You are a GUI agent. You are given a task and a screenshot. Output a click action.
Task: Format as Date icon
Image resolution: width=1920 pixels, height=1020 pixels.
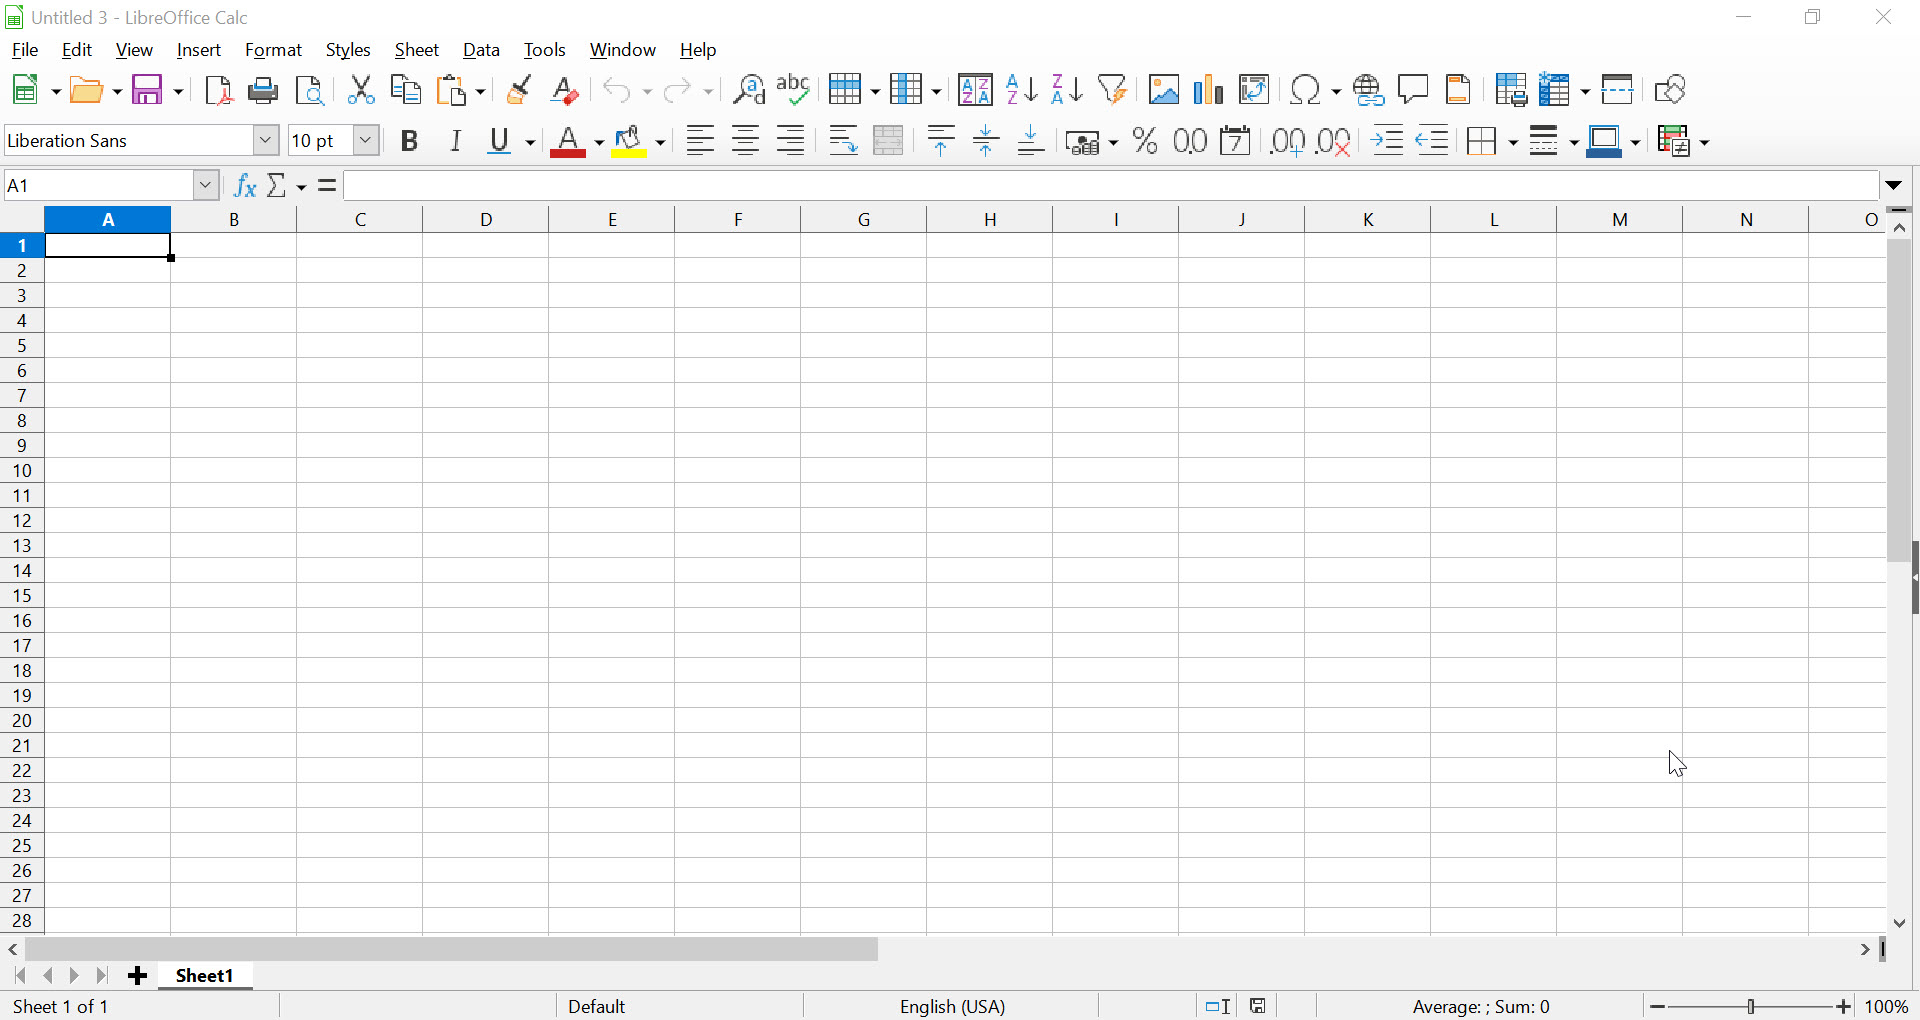1237,141
